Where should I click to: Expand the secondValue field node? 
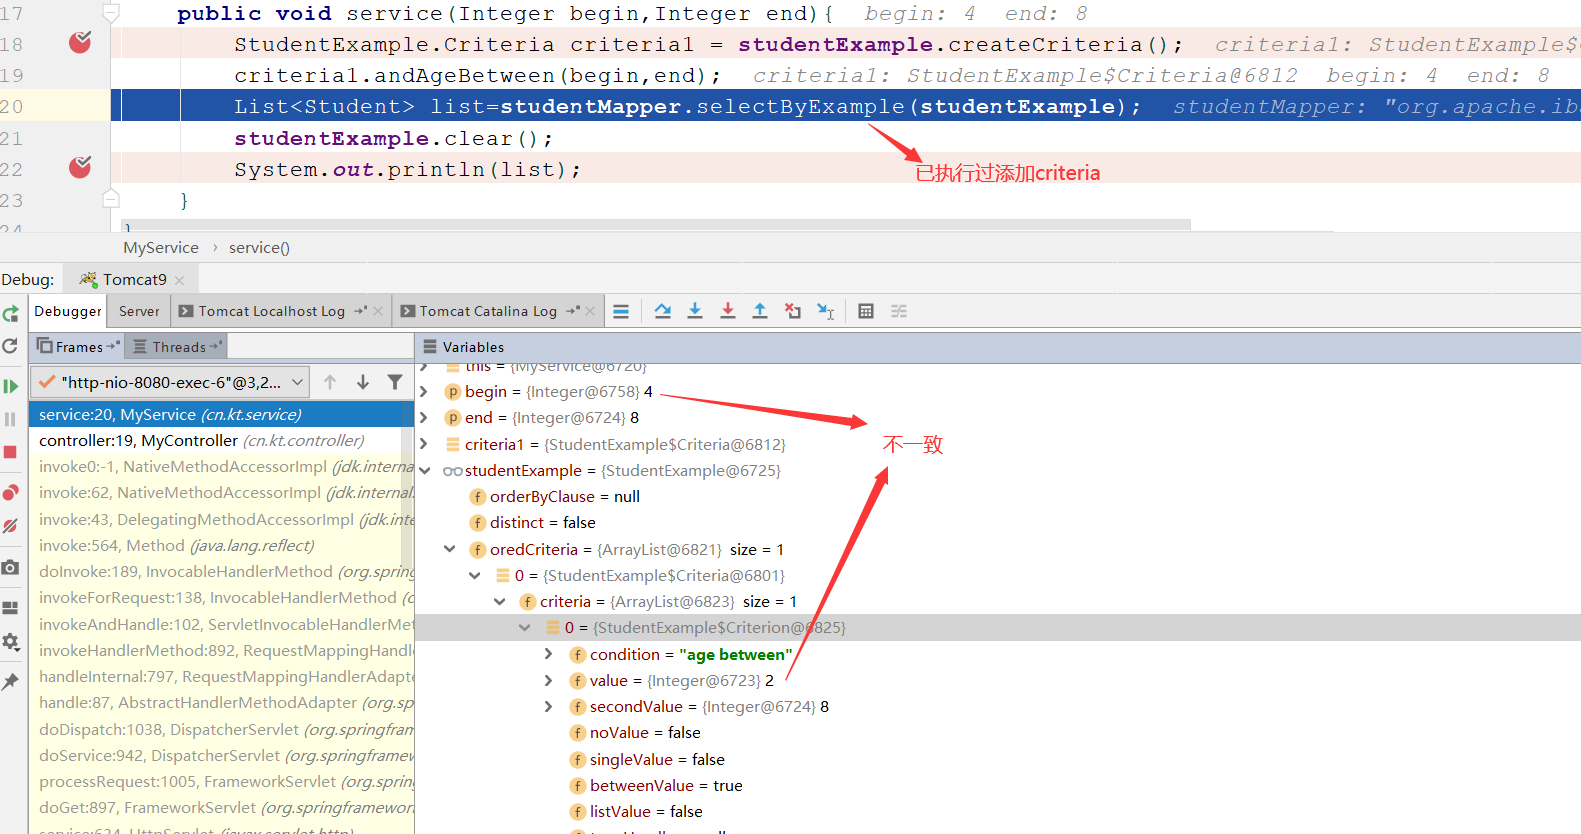click(548, 706)
